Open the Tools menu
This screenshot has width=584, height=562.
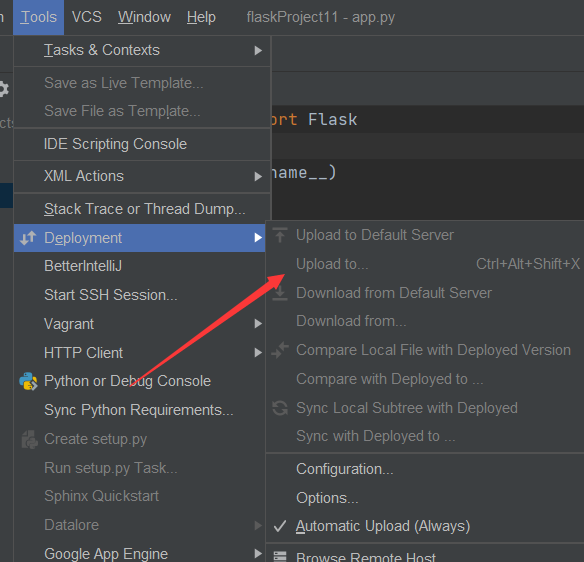click(38, 17)
